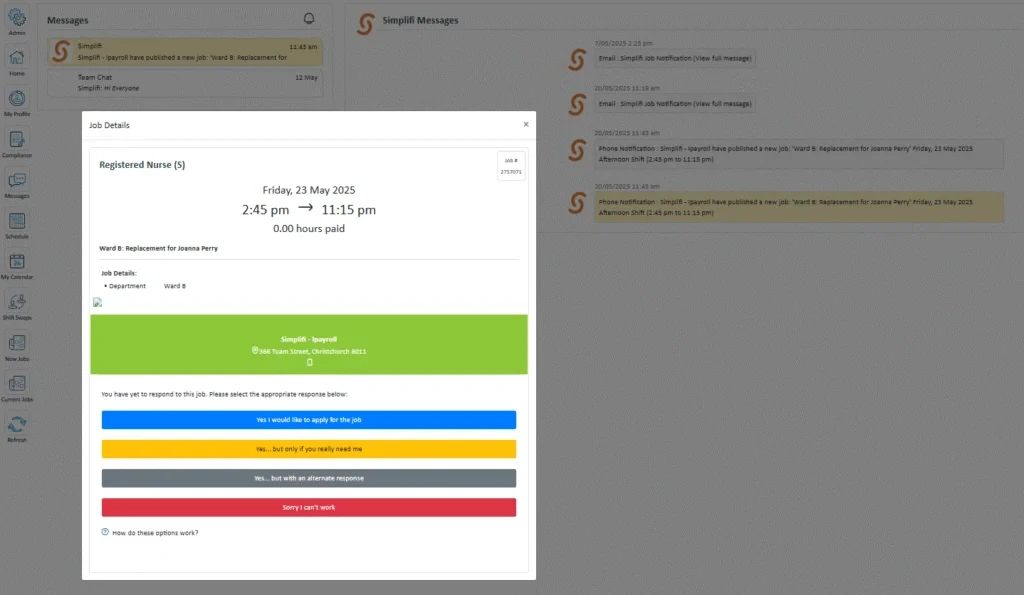Image resolution: width=1024 pixels, height=595 pixels.
Task: Go to Home in the sidebar
Action: point(17,58)
